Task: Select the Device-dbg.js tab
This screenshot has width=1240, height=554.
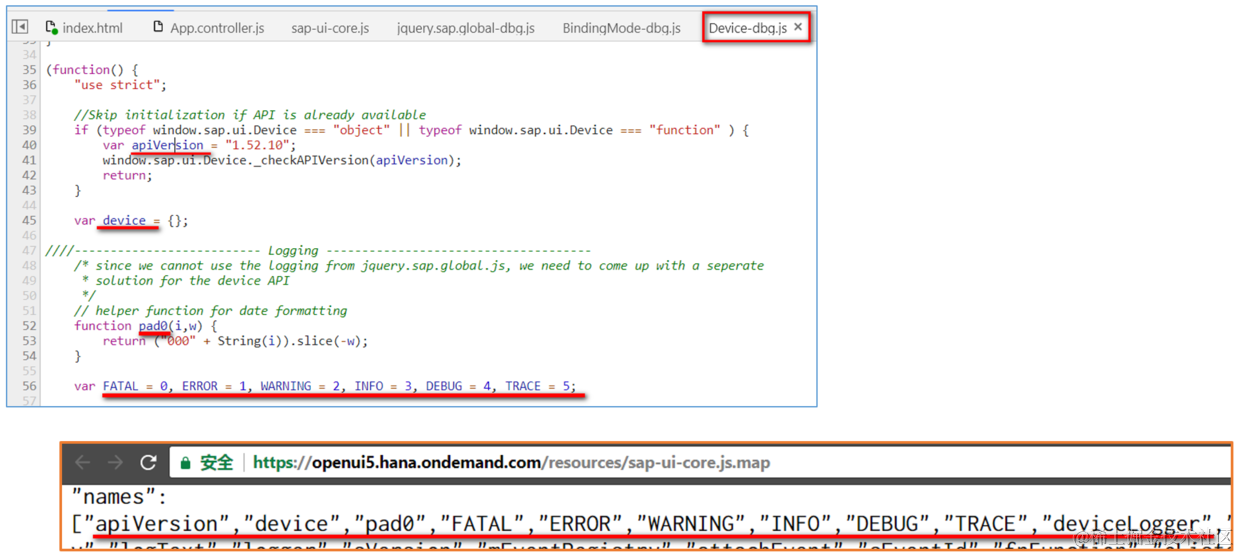Action: pyautogui.click(x=747, y=28)
